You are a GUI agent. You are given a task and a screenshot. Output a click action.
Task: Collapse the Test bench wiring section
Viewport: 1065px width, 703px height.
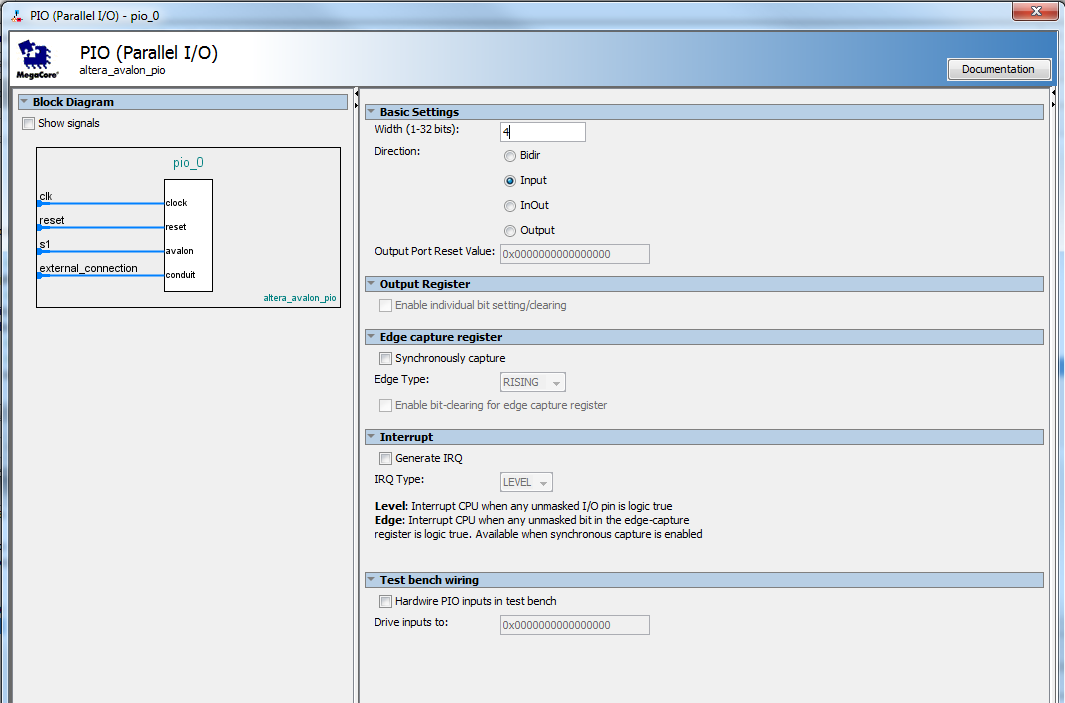[372, 579]
